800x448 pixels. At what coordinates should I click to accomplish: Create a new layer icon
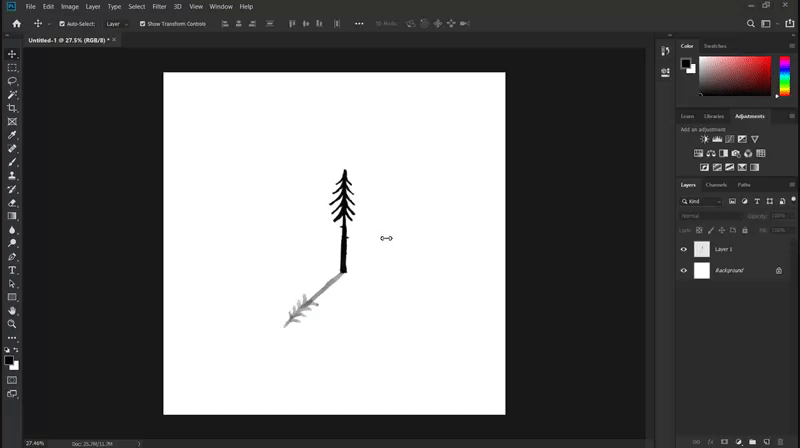pos(766,442)
